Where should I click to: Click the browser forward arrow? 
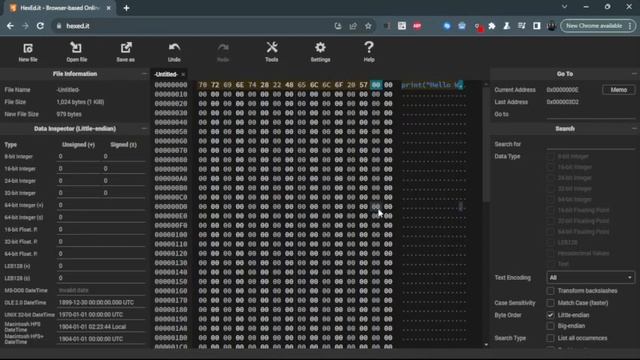click(25, 26)
